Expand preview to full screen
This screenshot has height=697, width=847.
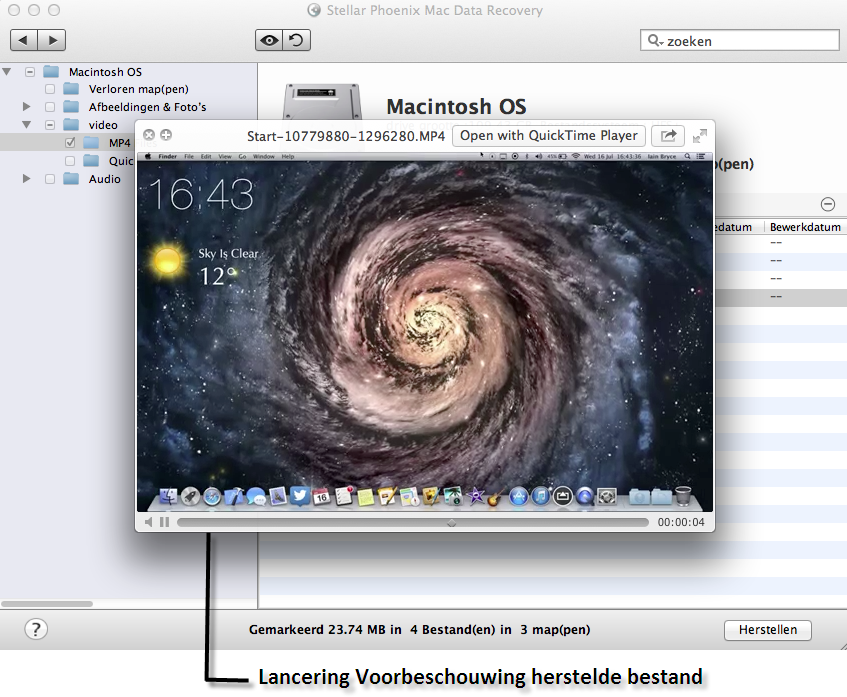coord(700,136)
